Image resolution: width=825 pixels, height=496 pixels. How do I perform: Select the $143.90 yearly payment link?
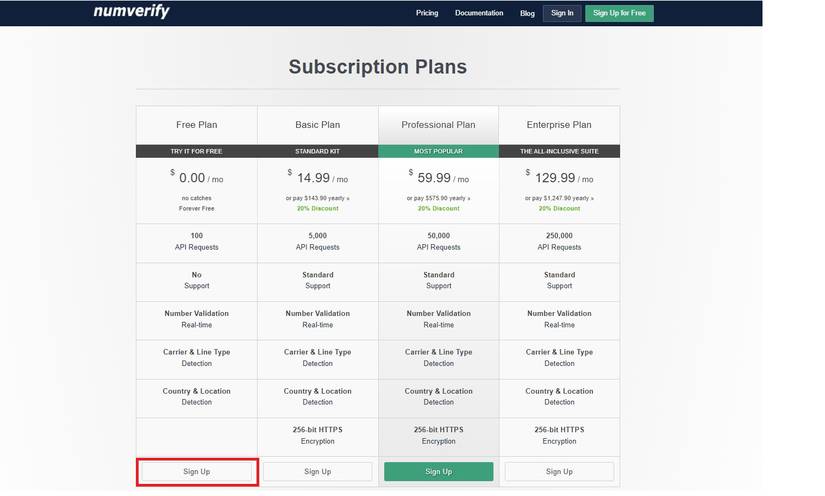coord(318,198)
